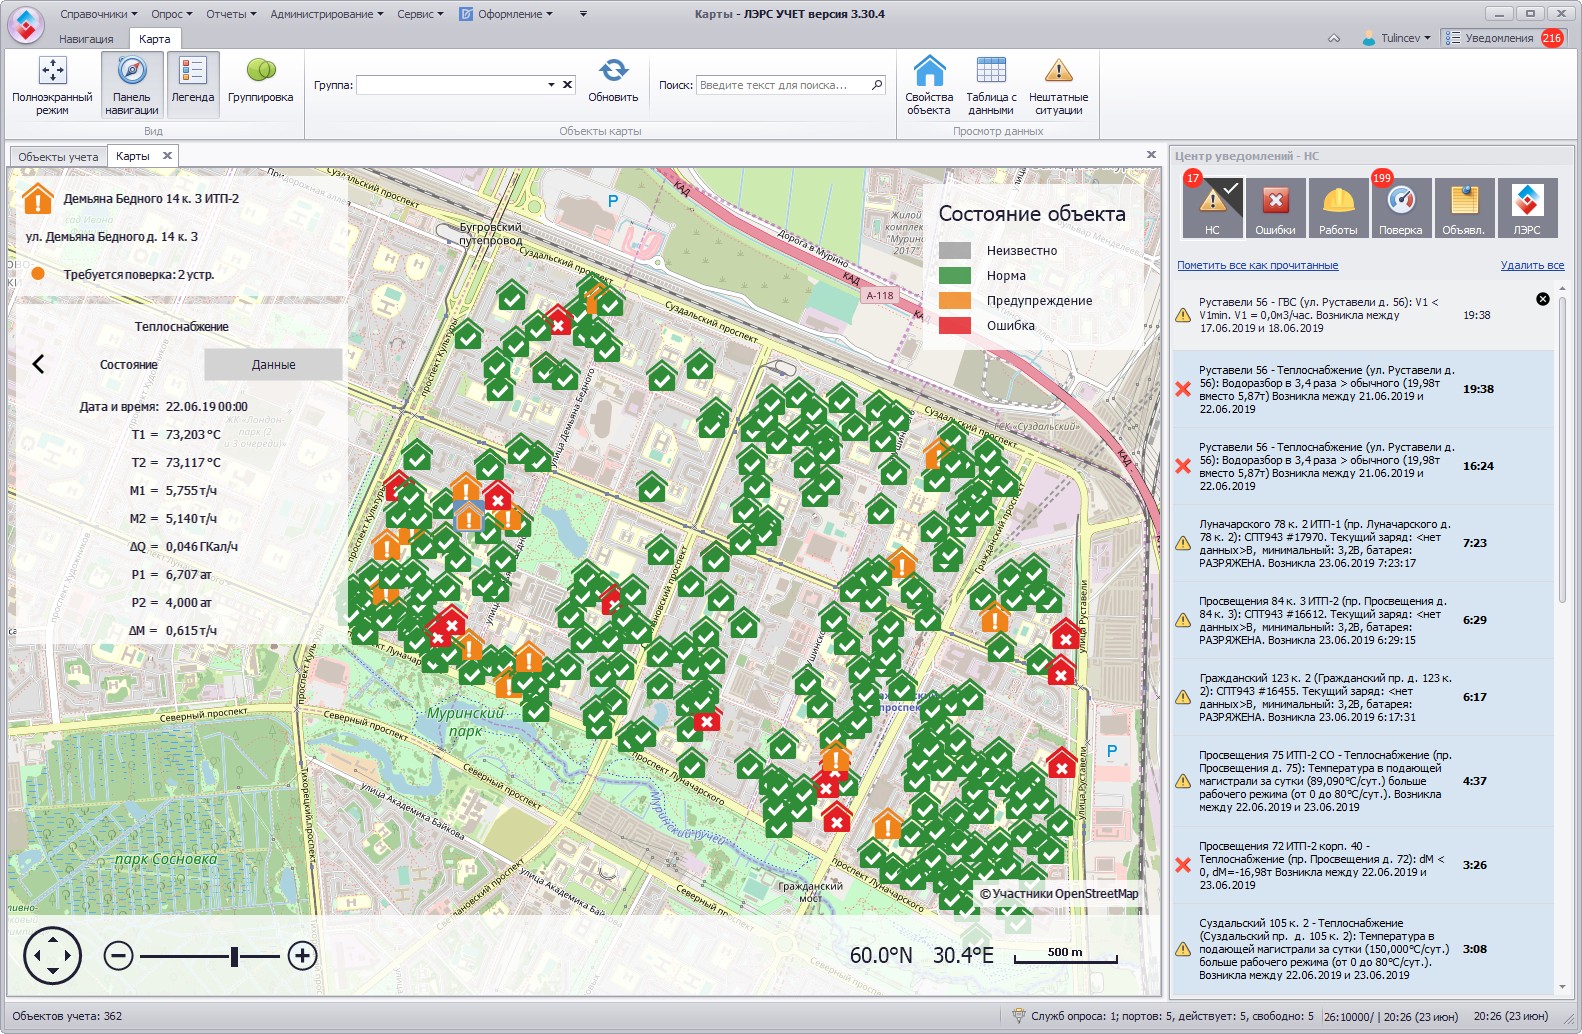Viewport: 1582px width, 1034px height.
Task: Click the green Норма legend swatch
Action: tap(955, 276)
